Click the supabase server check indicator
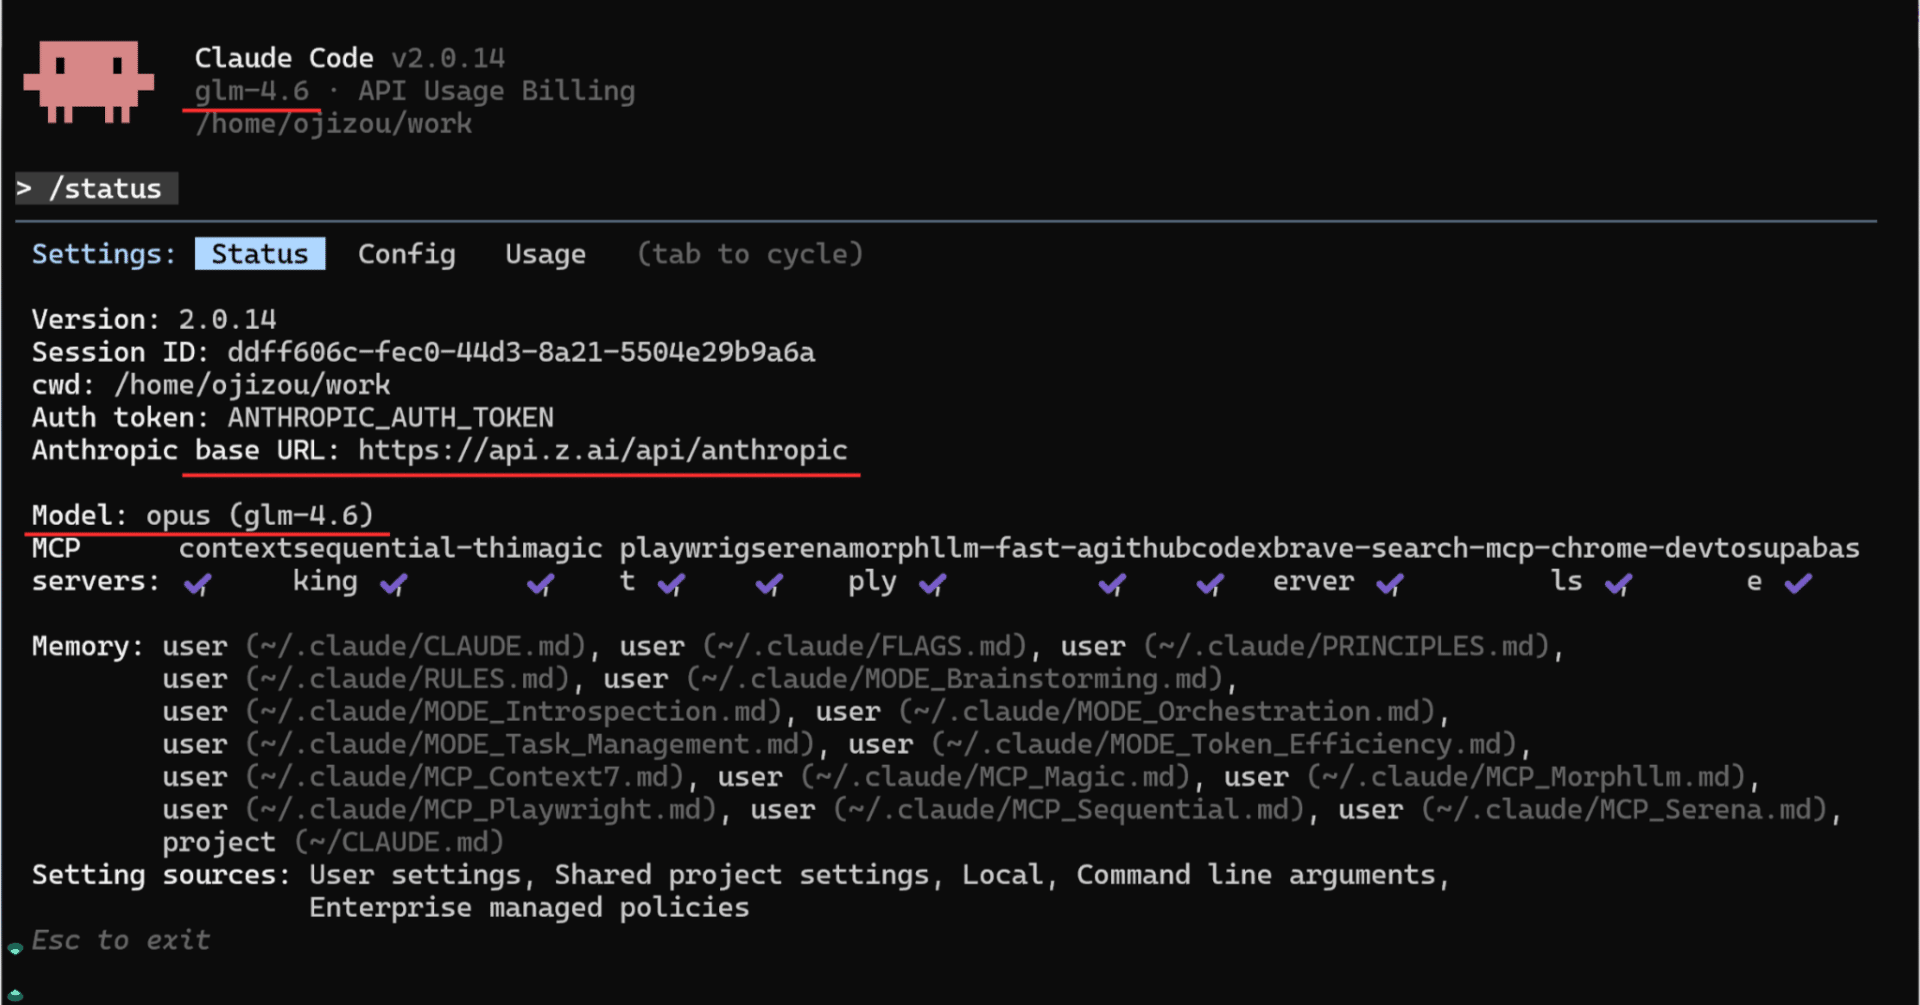This screenshot has width=1920, height=1005. point(1798,584)
